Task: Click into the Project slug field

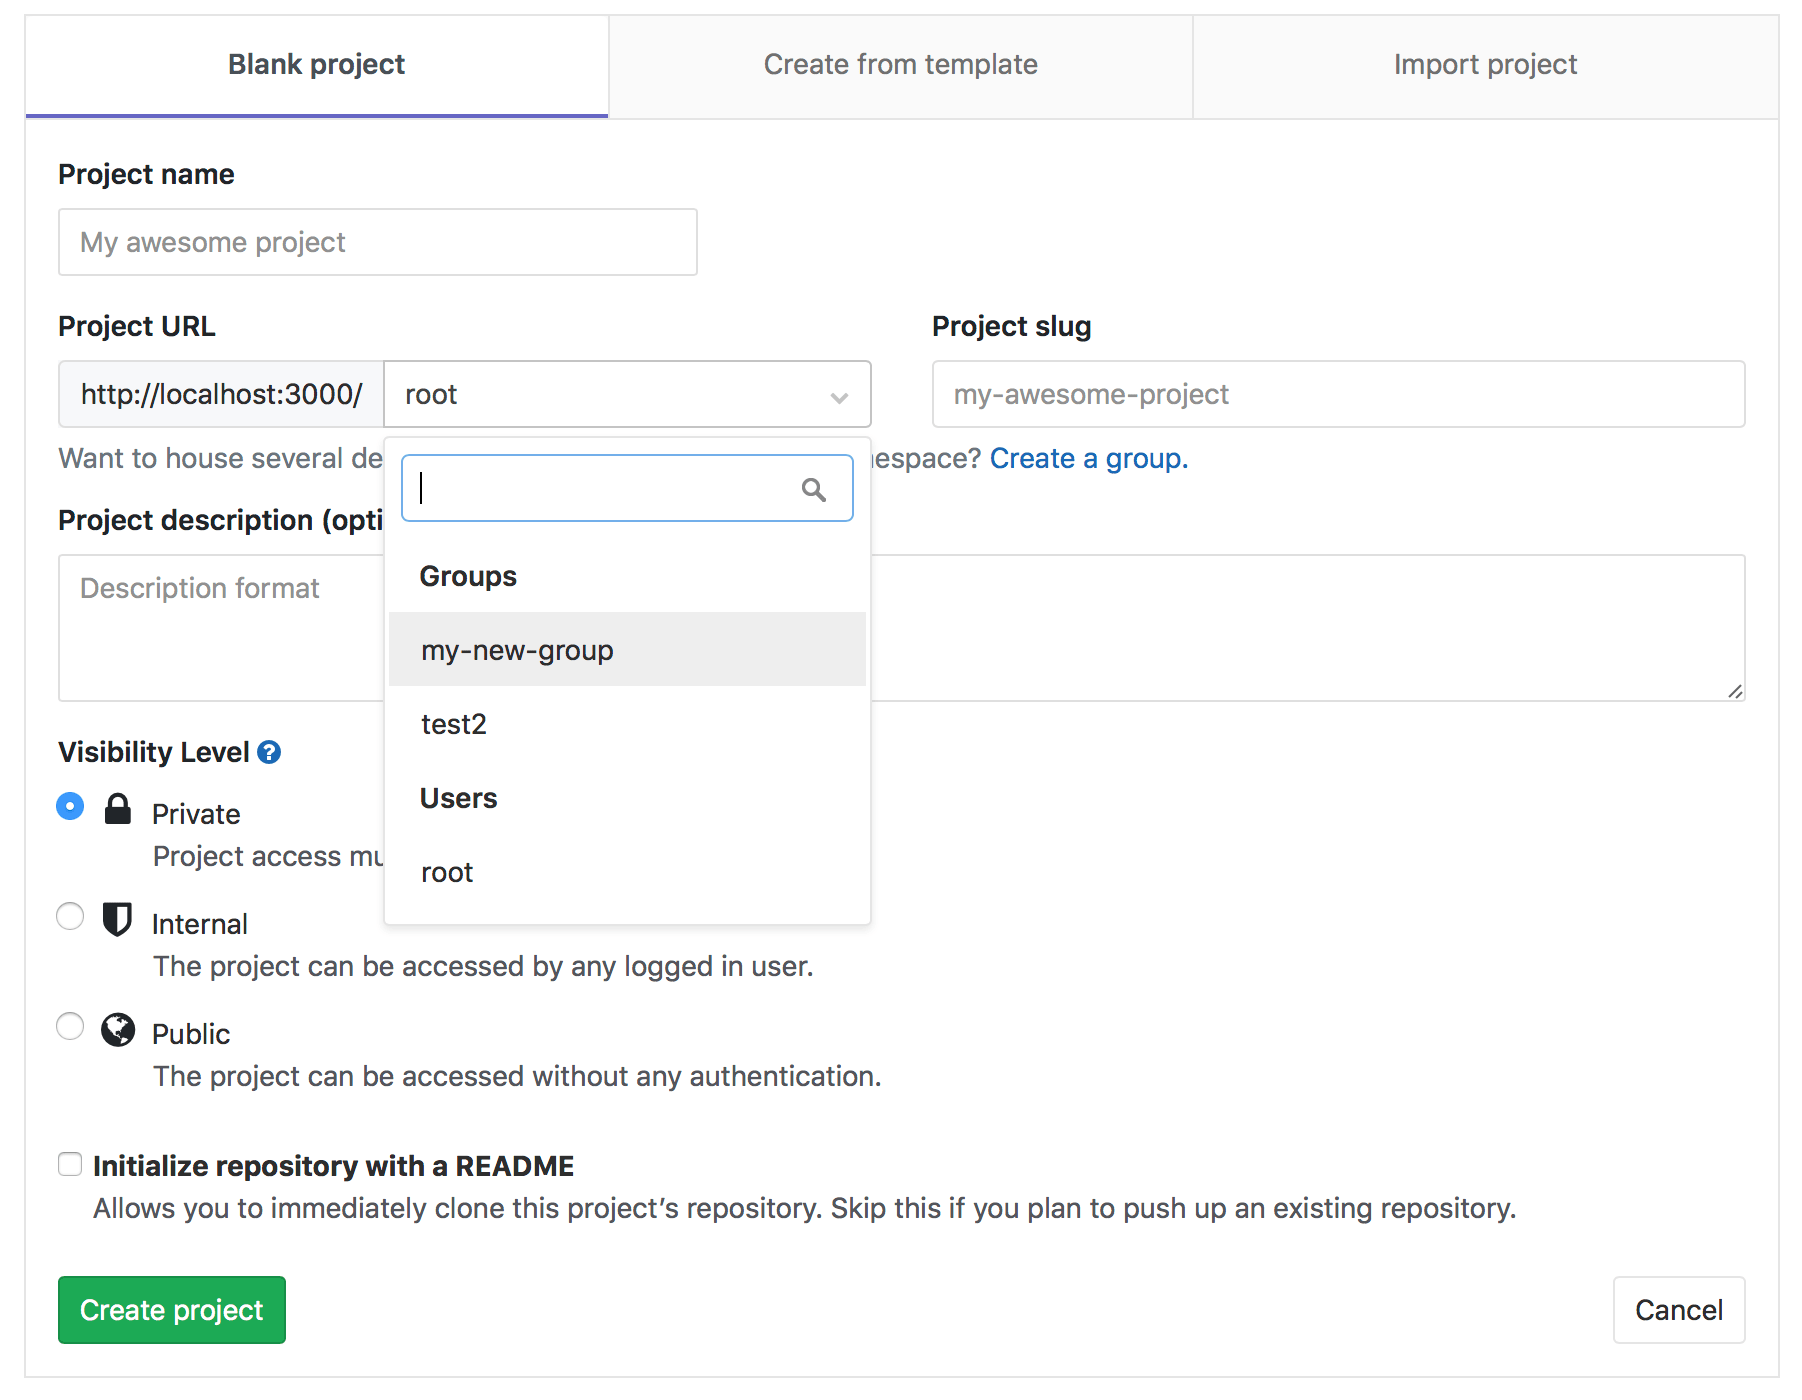Action: pos(1338,395)
